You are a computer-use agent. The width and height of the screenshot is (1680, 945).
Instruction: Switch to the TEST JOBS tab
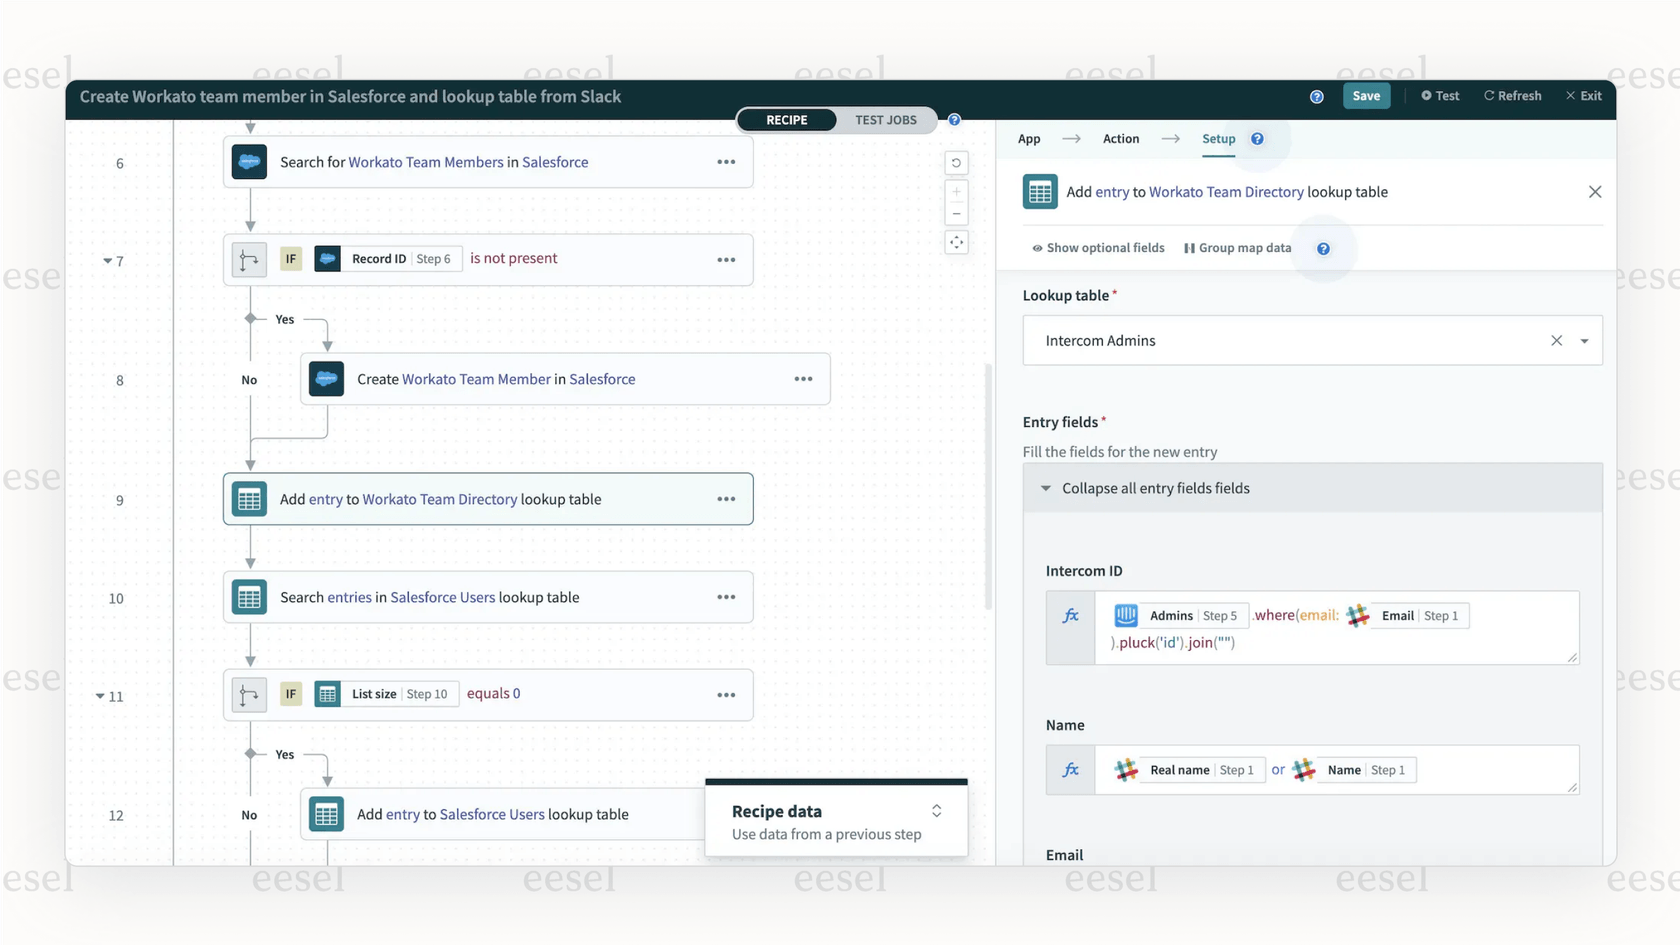coord(886,119)
